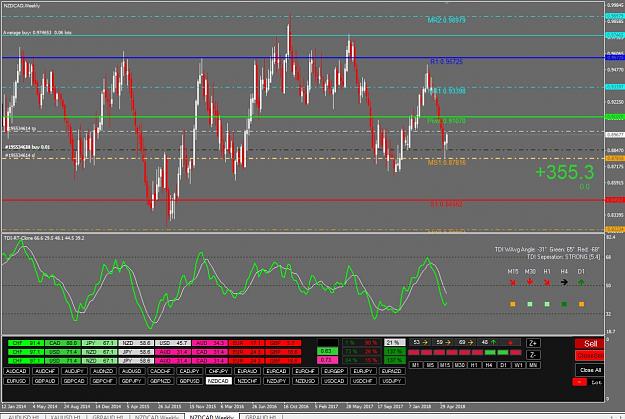The image size is (625, 419).
Task: Load the EURCAD pair
Action: [276, 371]
